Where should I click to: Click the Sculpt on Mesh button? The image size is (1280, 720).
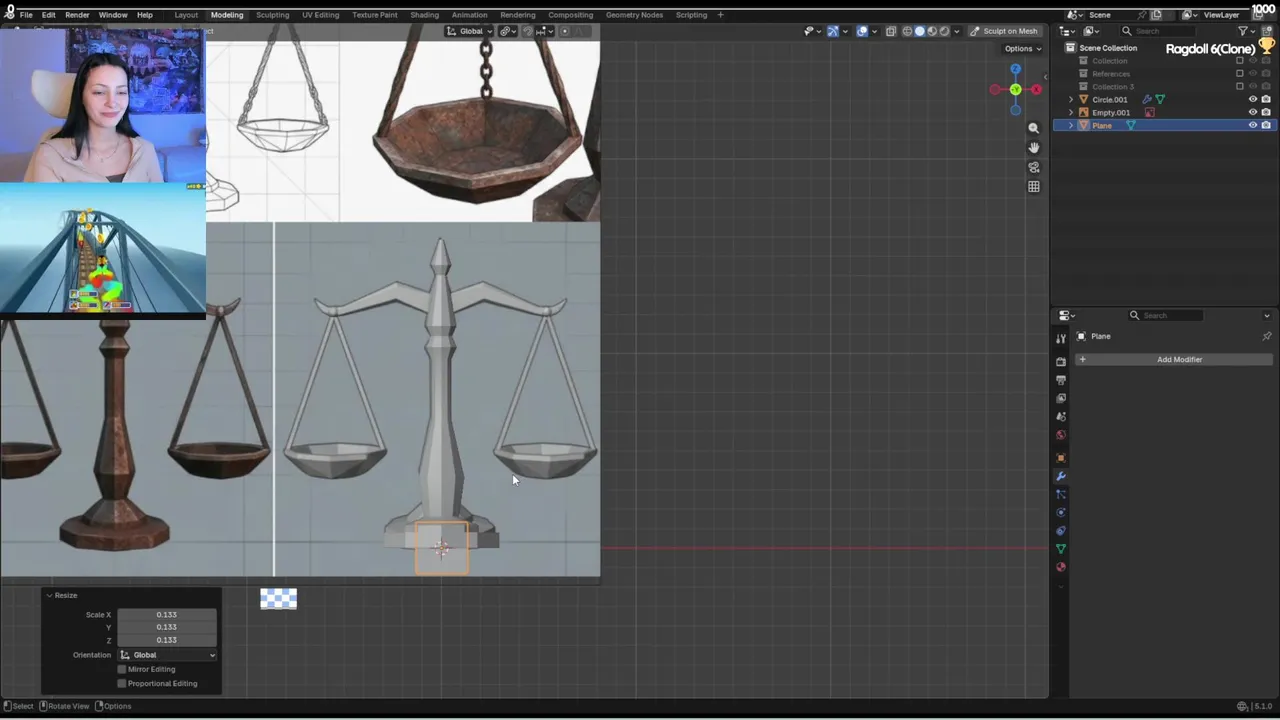[1004, 31]
